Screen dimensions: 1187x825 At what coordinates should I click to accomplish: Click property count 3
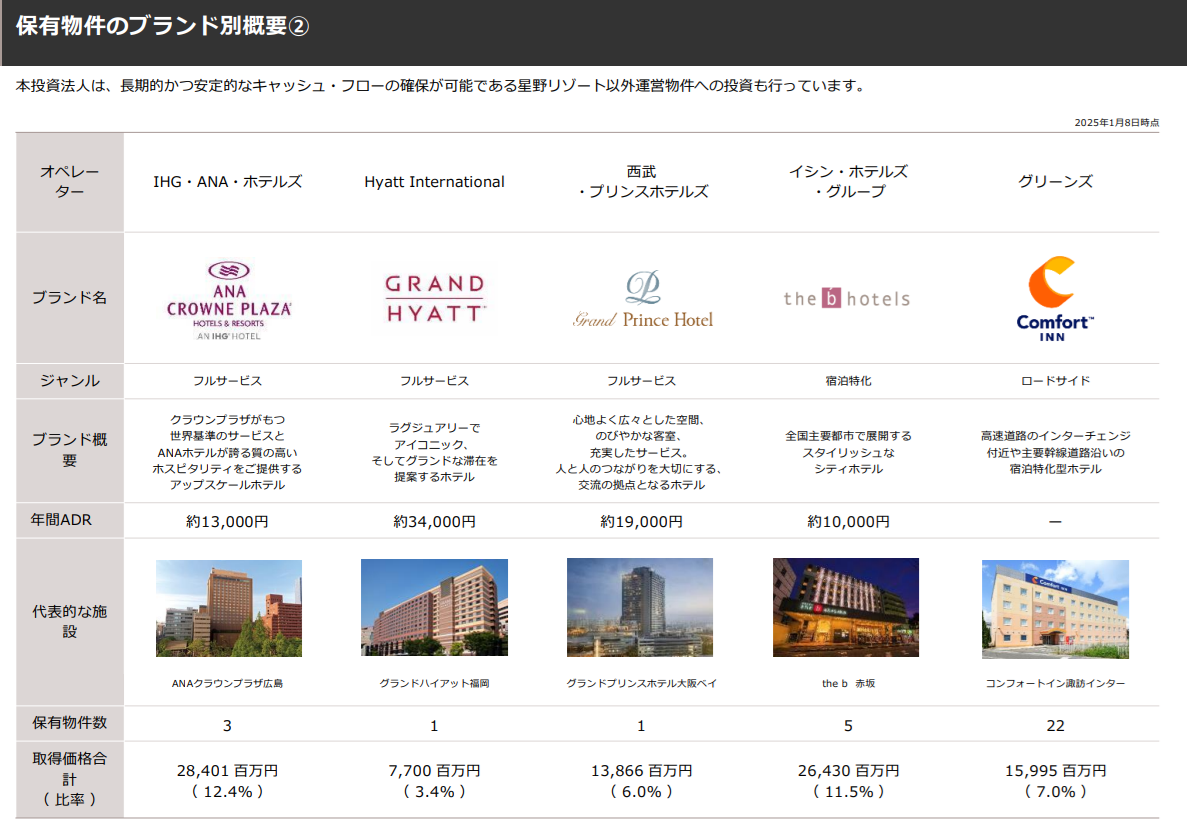[227, 726]
